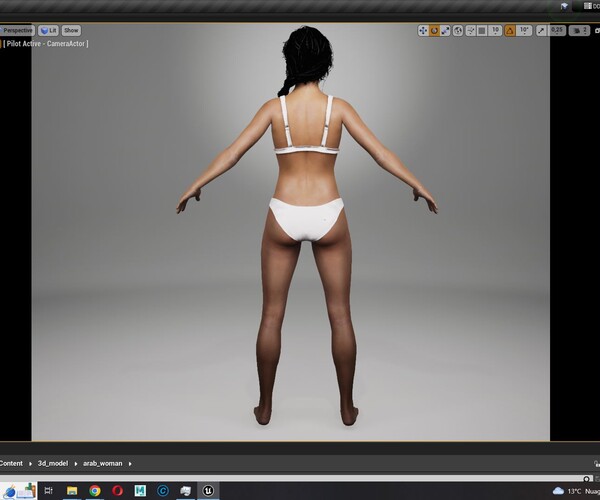Click the weather cloud tray icon

(x=559, y=491)
